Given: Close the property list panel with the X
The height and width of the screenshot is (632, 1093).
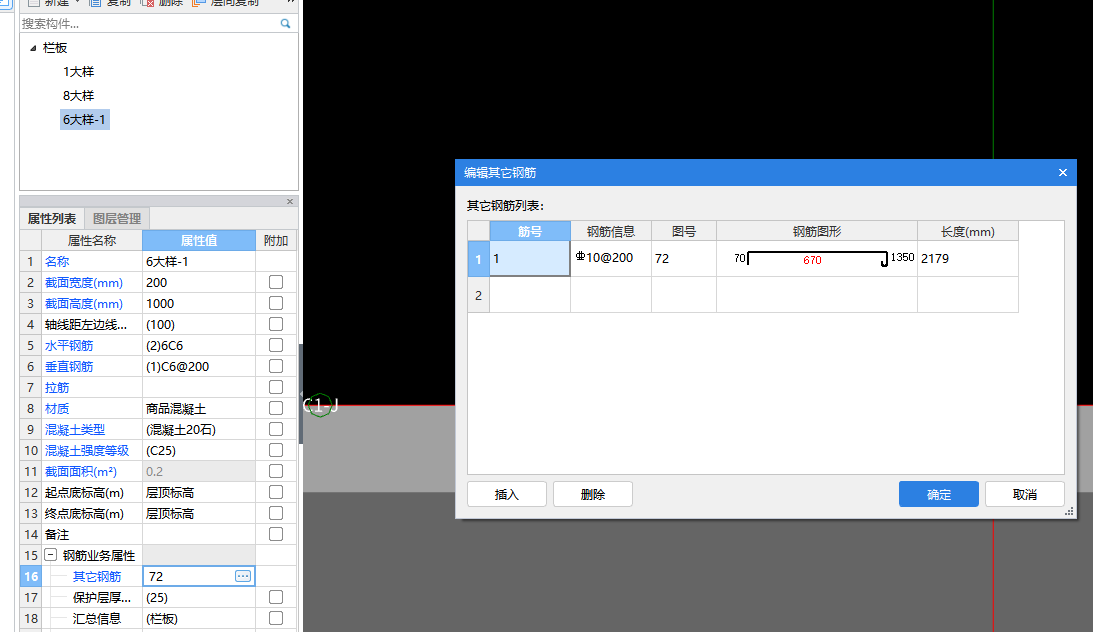Looking at the screenshot, I should click(290, 201).
